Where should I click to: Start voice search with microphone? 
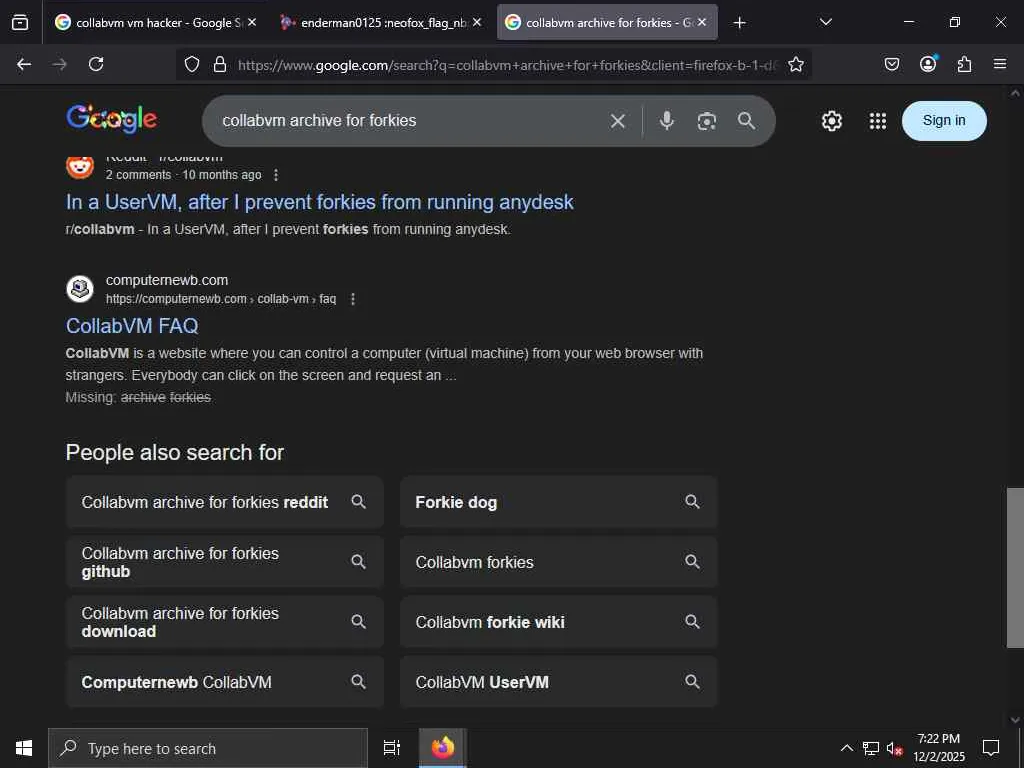click(666, 121)
